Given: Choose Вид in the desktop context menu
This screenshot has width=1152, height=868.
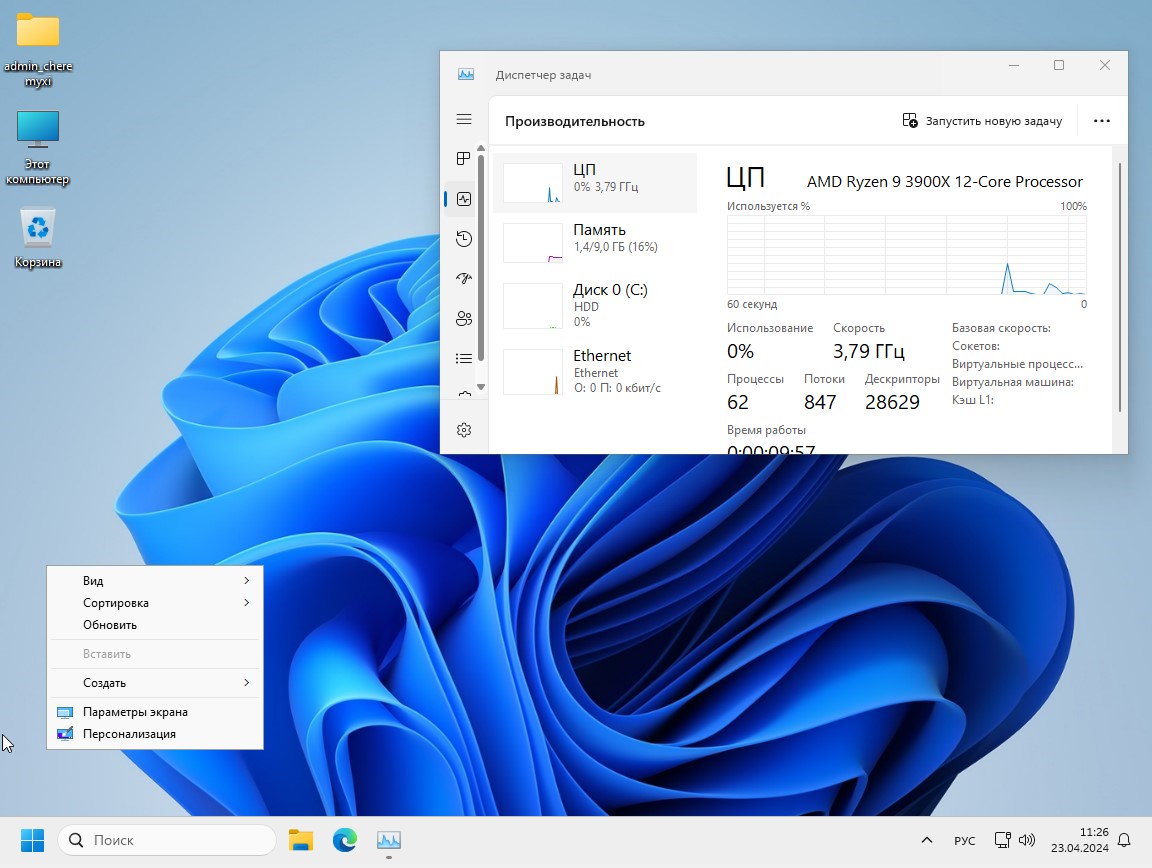Looking at the screenshot, I should pyautogui.click(x=155, y=581).
